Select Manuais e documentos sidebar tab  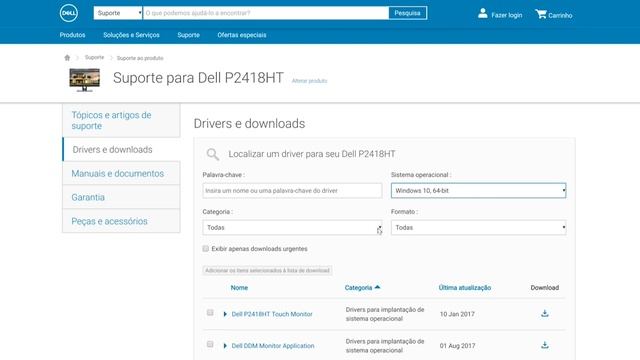pos(121,173)
